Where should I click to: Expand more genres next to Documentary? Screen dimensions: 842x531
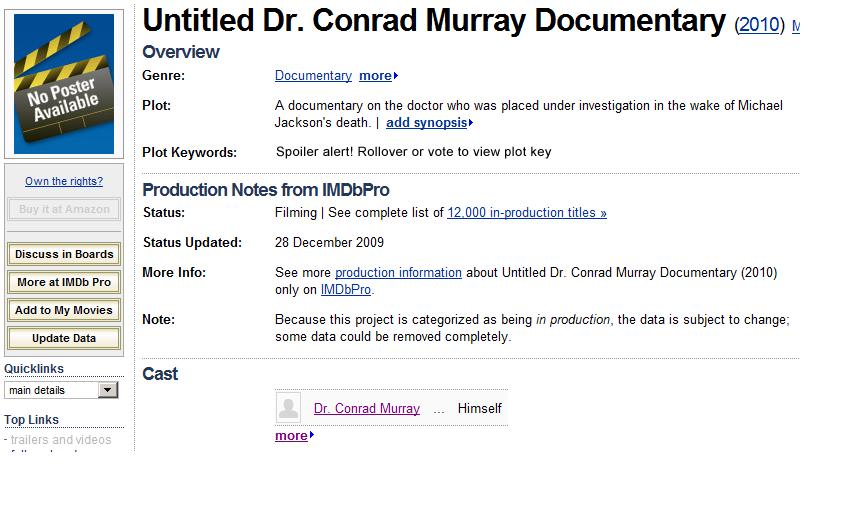coord(378,76)
